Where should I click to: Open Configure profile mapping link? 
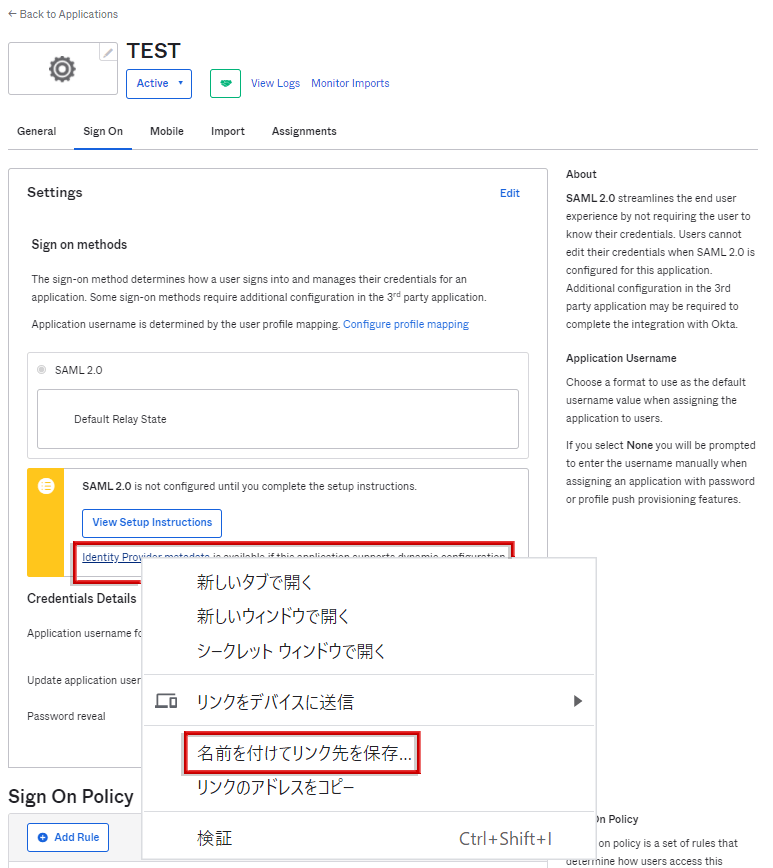coord(406,324)
